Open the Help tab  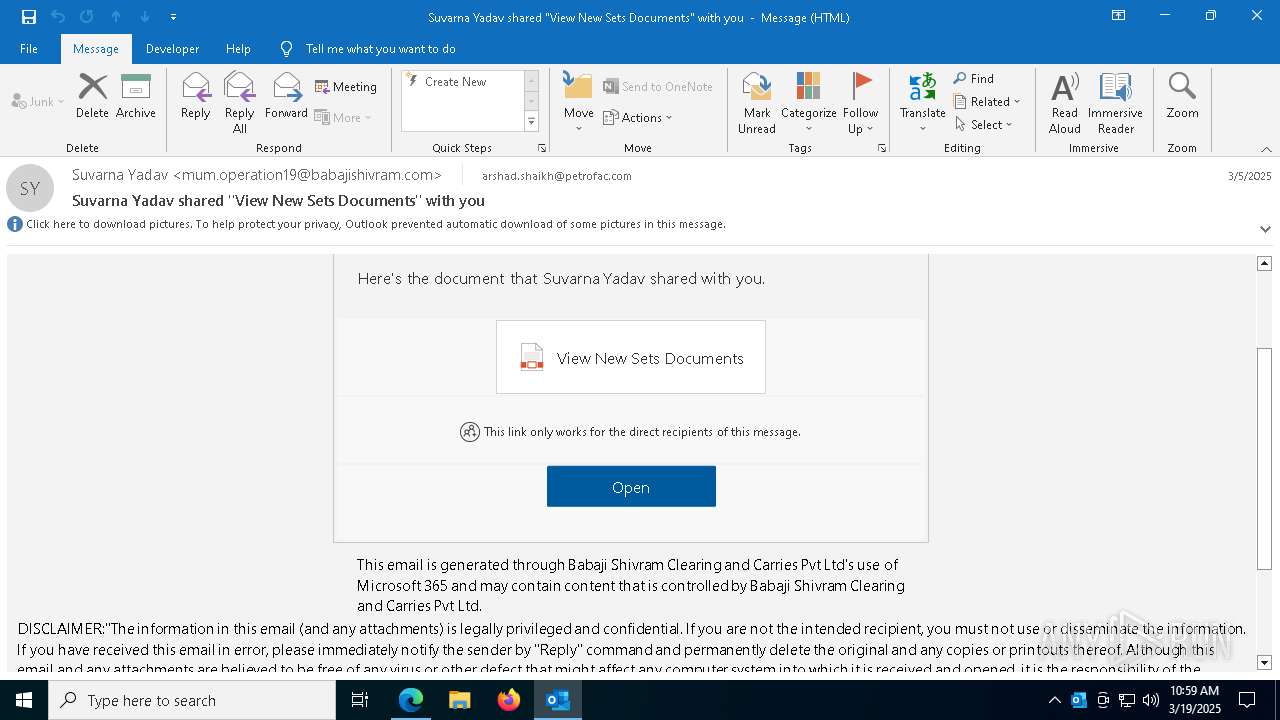[238, 49]
